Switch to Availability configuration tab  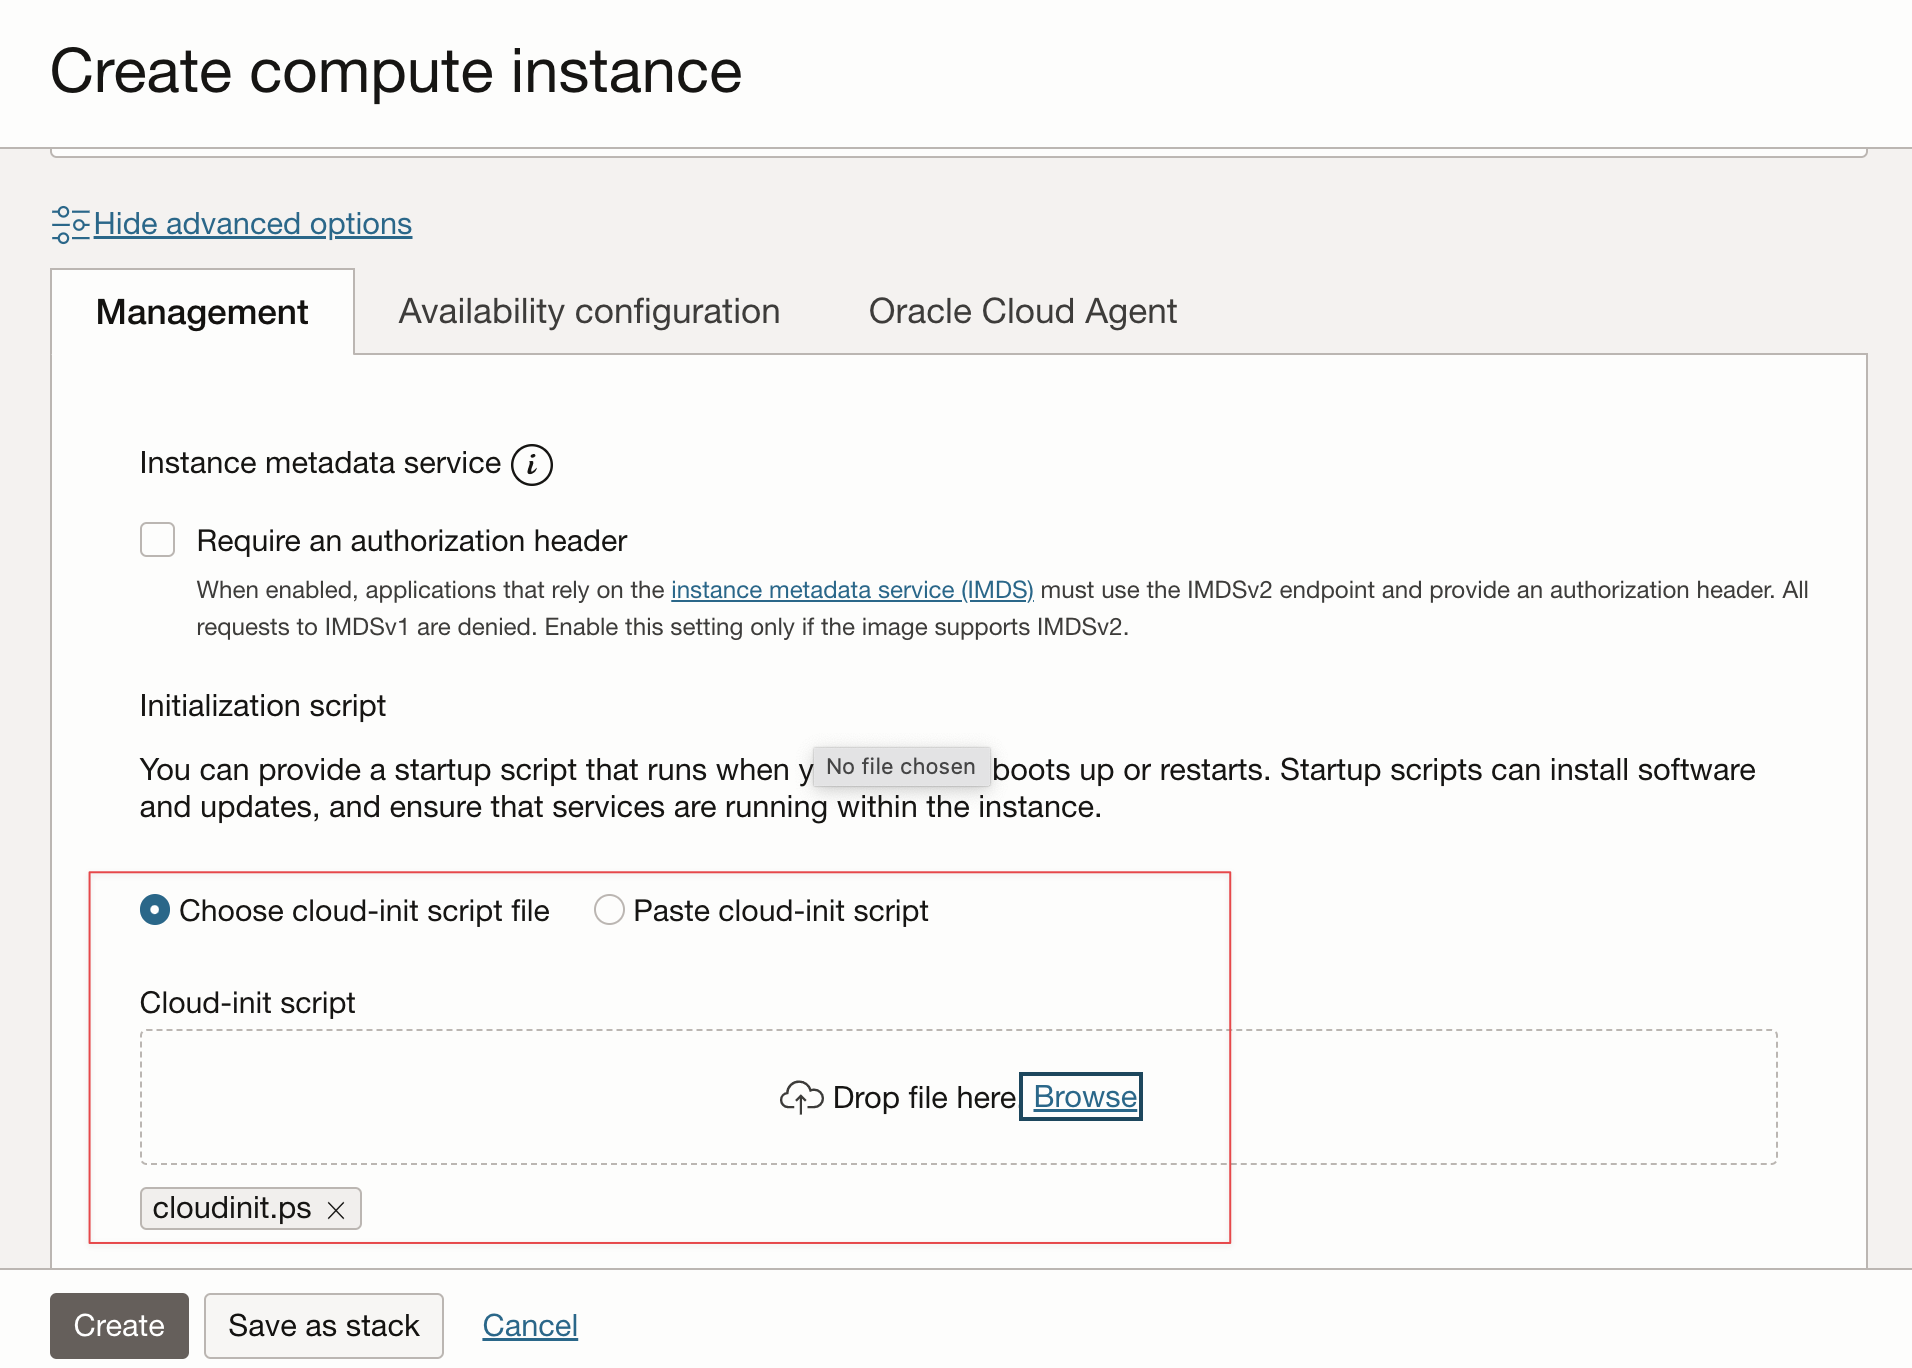(588, 311)
